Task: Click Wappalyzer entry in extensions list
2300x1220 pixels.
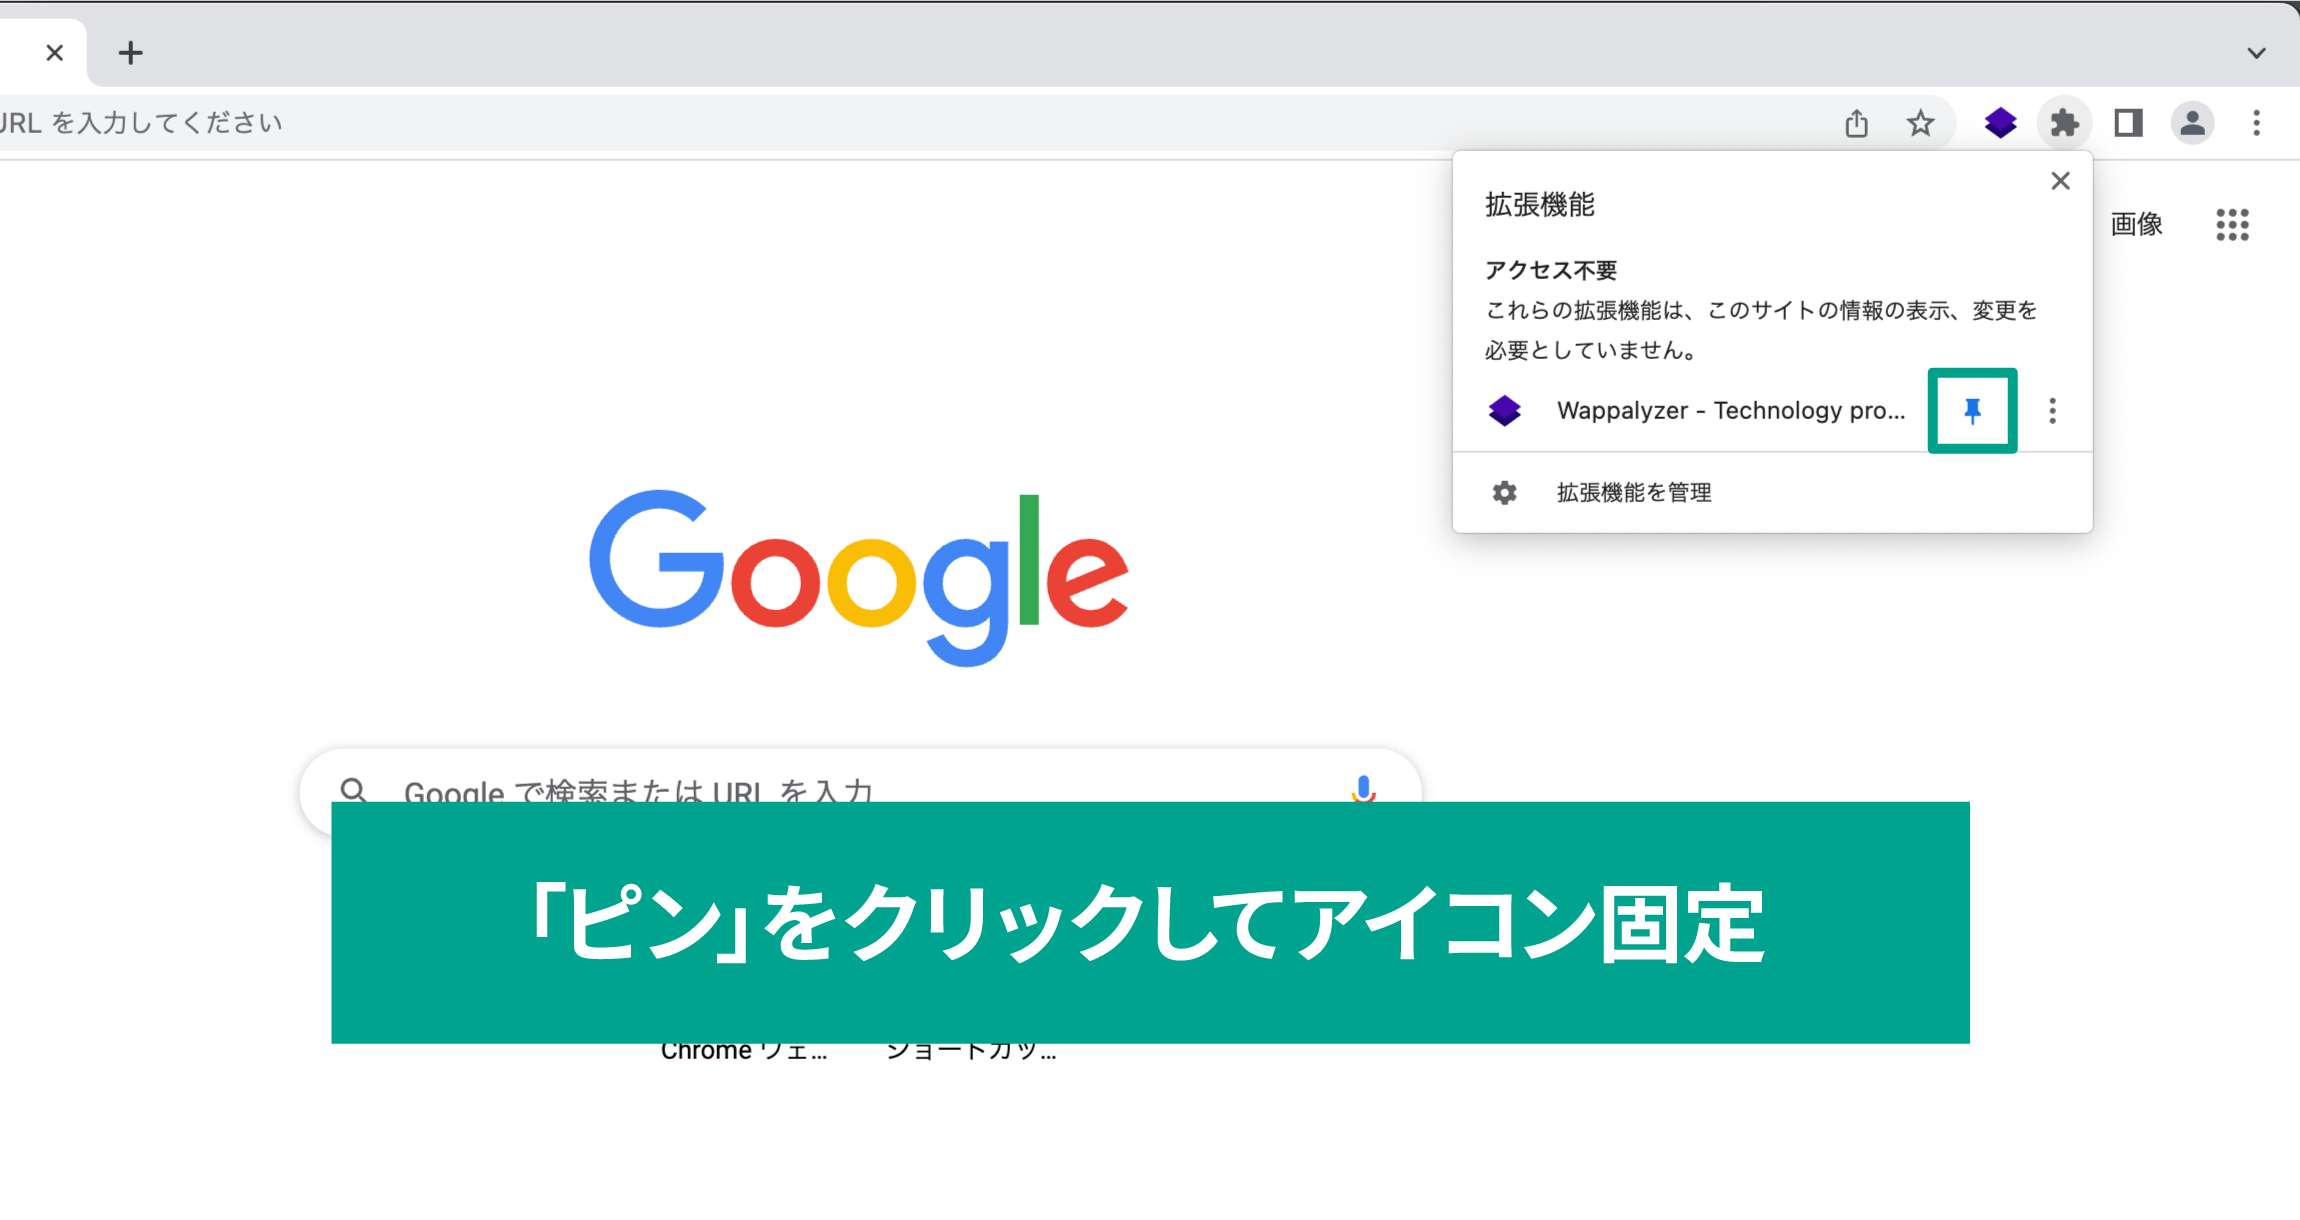Action: point(1695,411)
